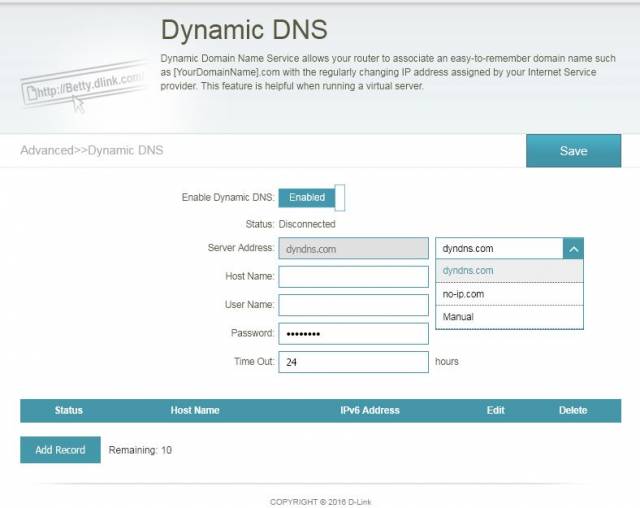
Task: Click the Edit column header
Action: click(x=495, y=410)
